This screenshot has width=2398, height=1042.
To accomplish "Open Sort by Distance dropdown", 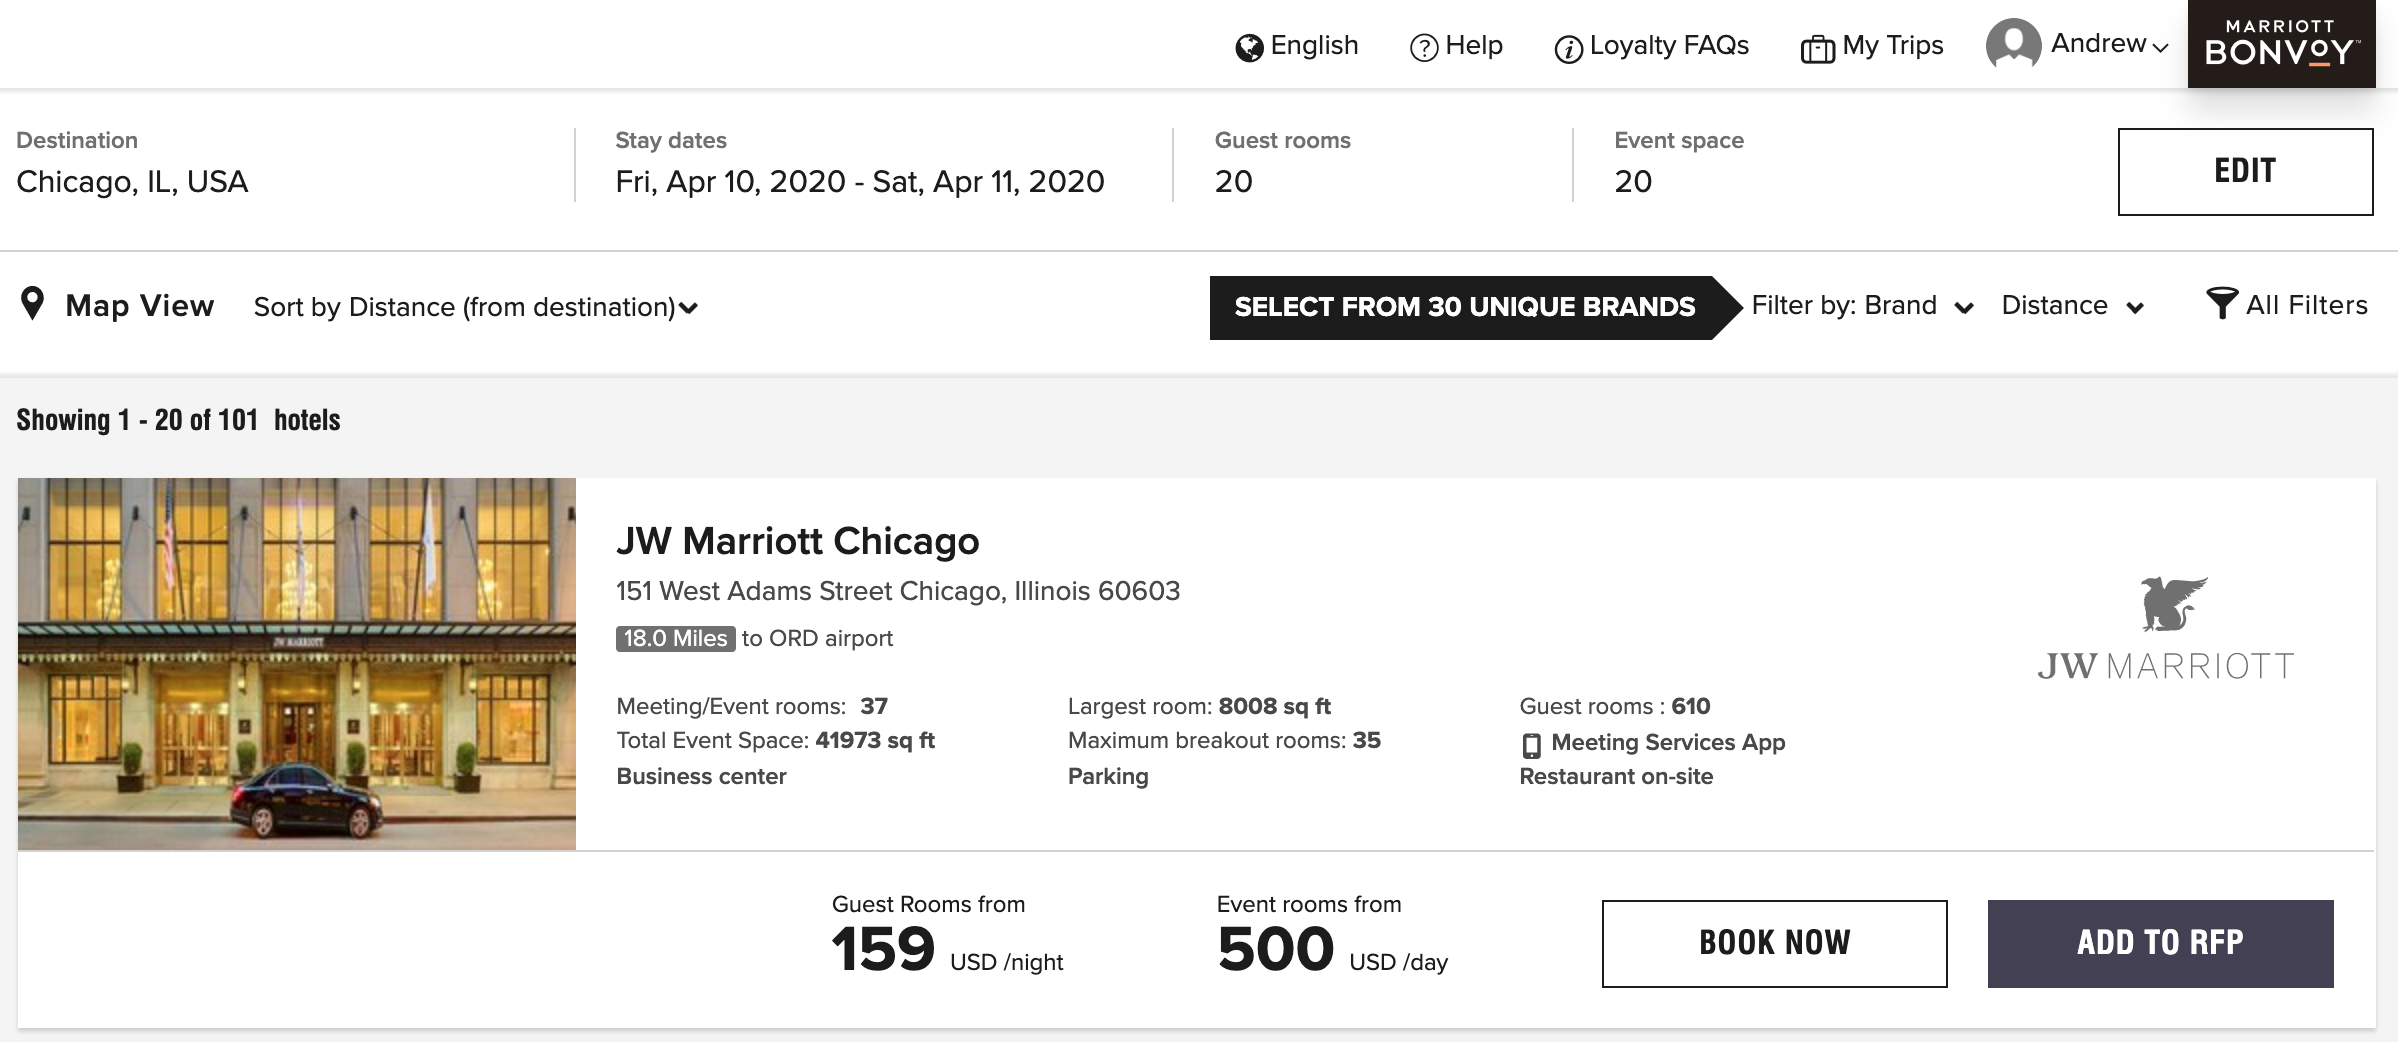I will (476, 307).
